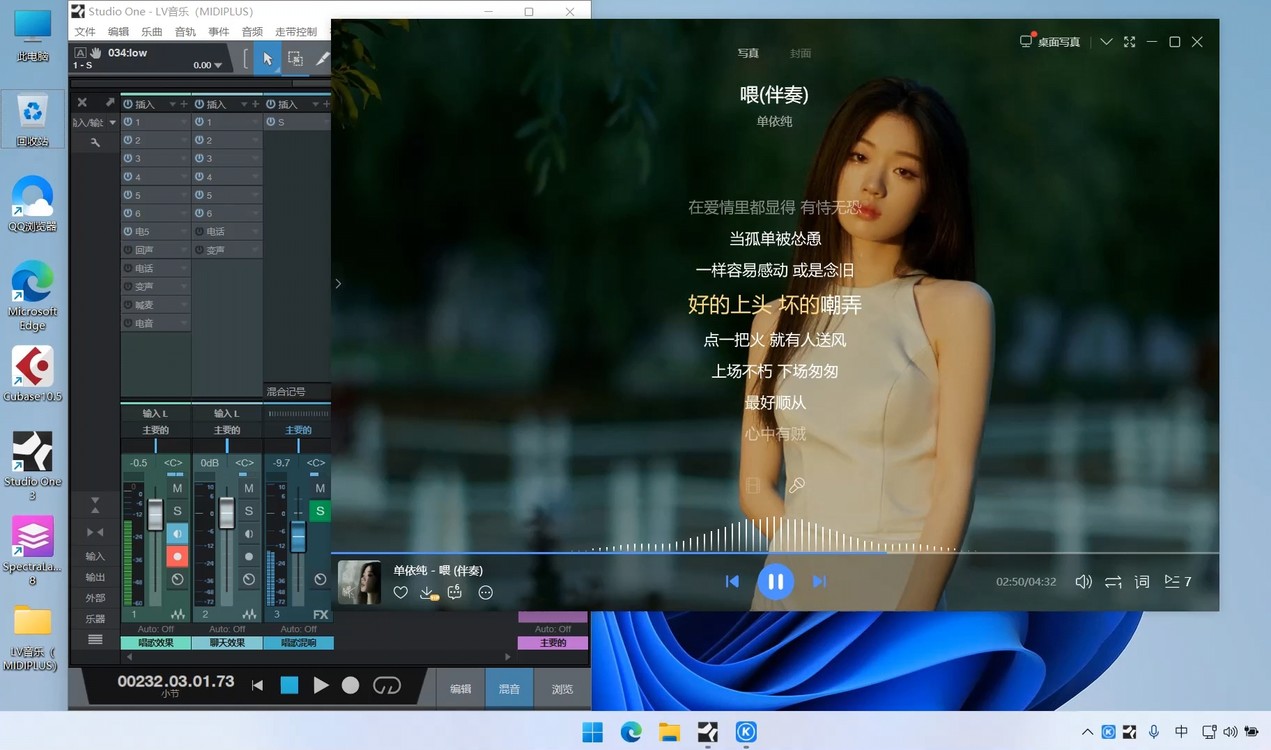Viewport: 1271px width, 750px height.
Task: Open the playlist queue icon
Action: click(1177, 581)
